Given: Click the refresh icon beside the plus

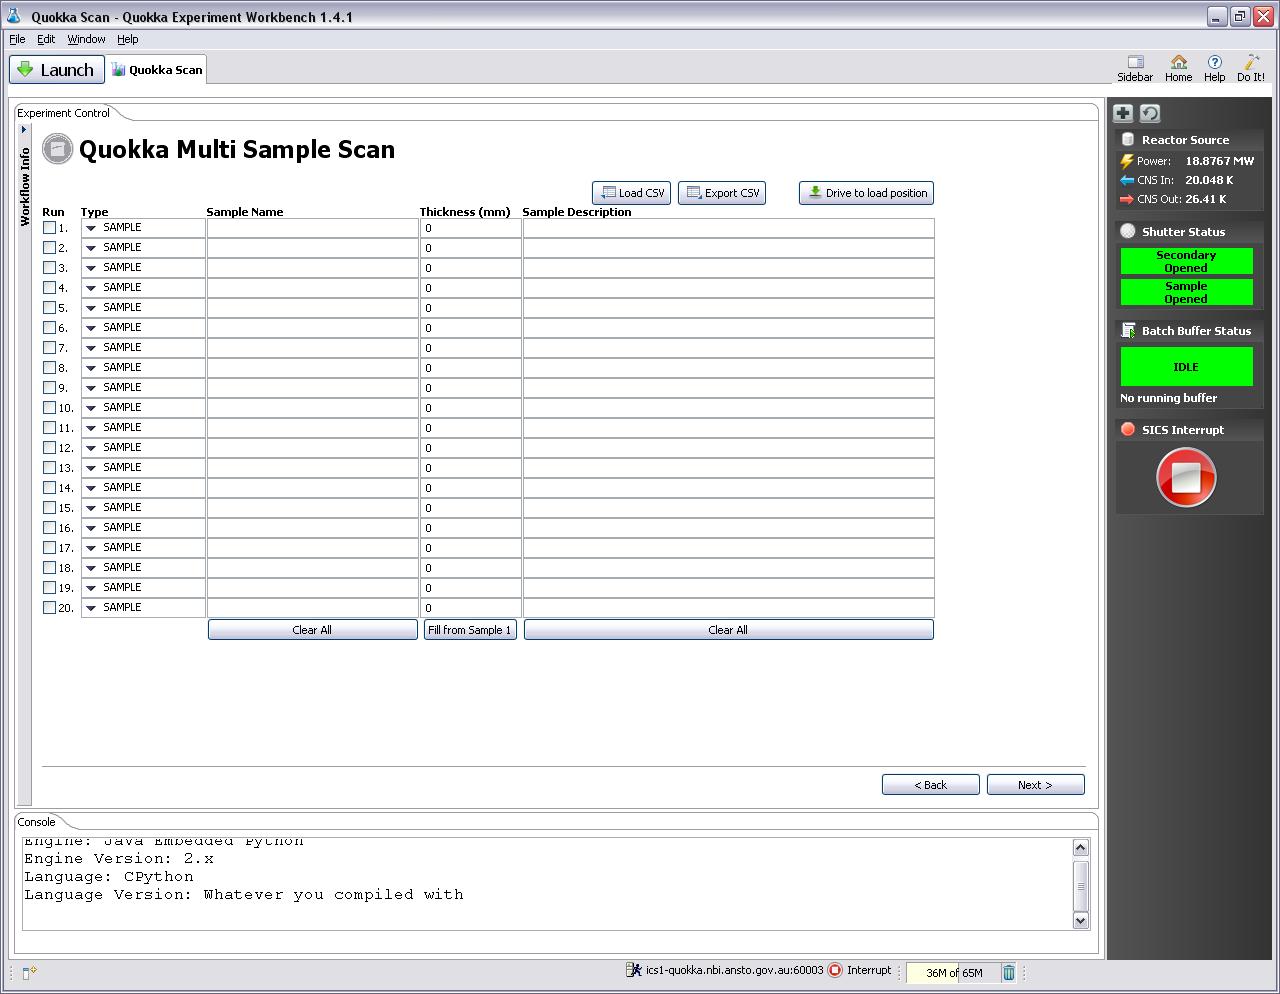Looking at the screenshot, I should click(x=1150, y=113).
